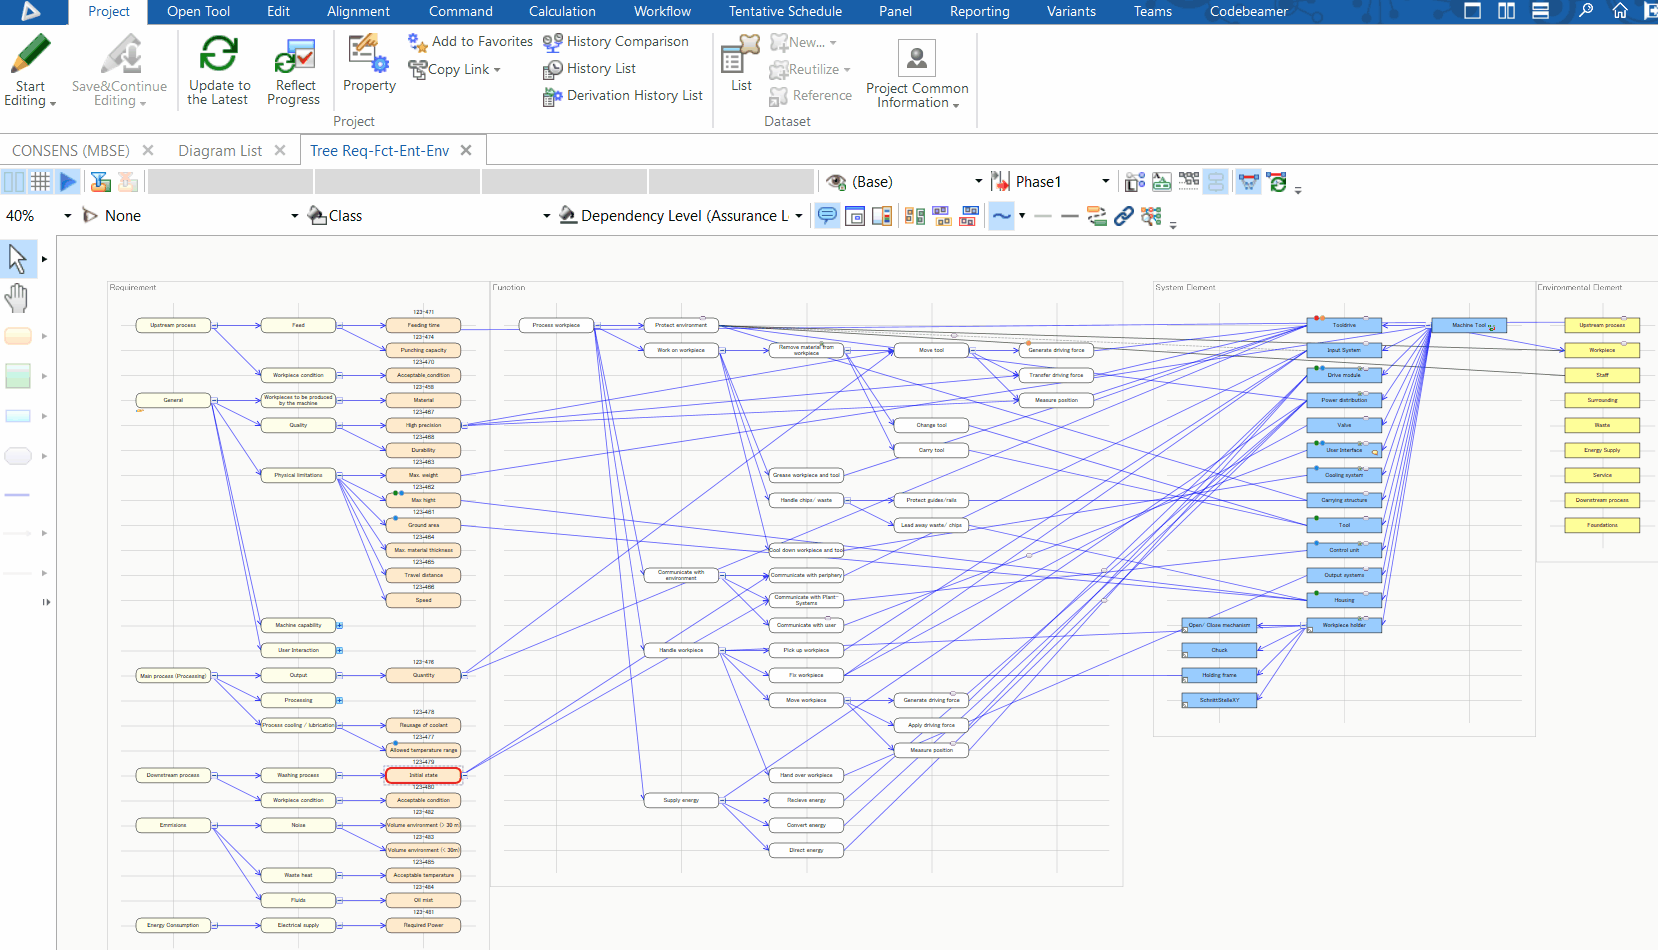Select the Start Editing tool

click(x=29, y=68)
